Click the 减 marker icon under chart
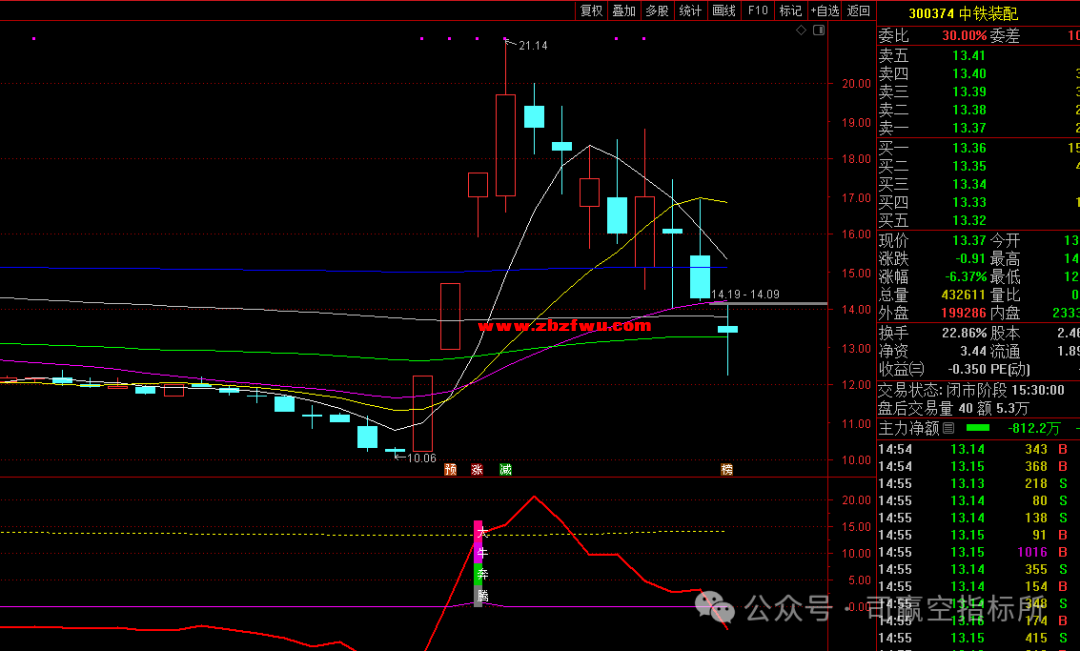The width and height of the screenshot is (1080, 651). coord(506,469)
